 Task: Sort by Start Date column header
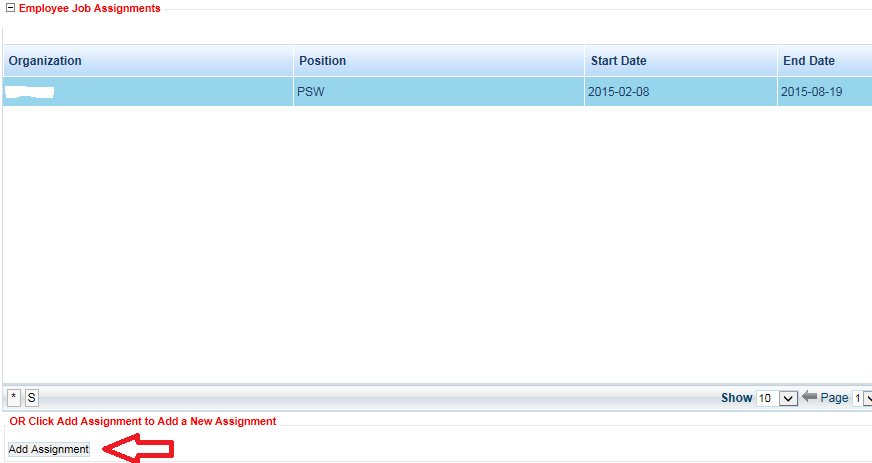coord(618,61)
